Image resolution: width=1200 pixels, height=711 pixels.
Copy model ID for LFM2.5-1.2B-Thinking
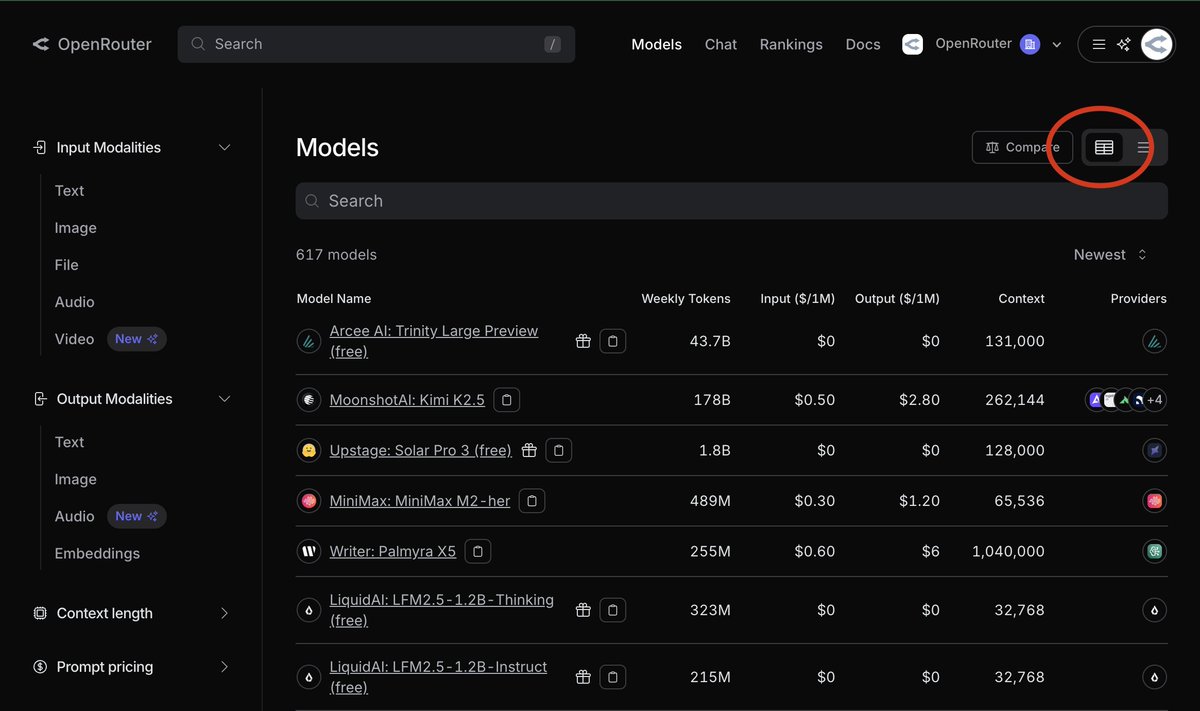tap(613, 610)
